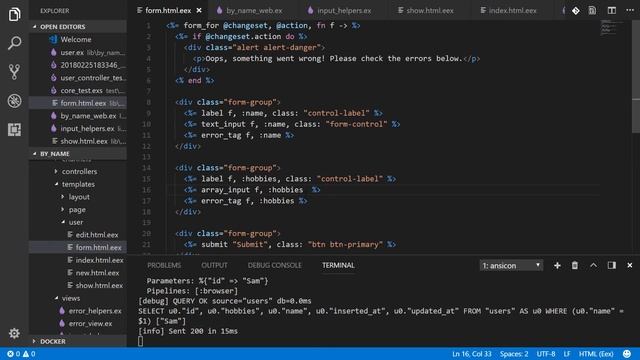Close the form.html.eex editor tab
This screenshot has width=640, height=360.
point(199,10)
